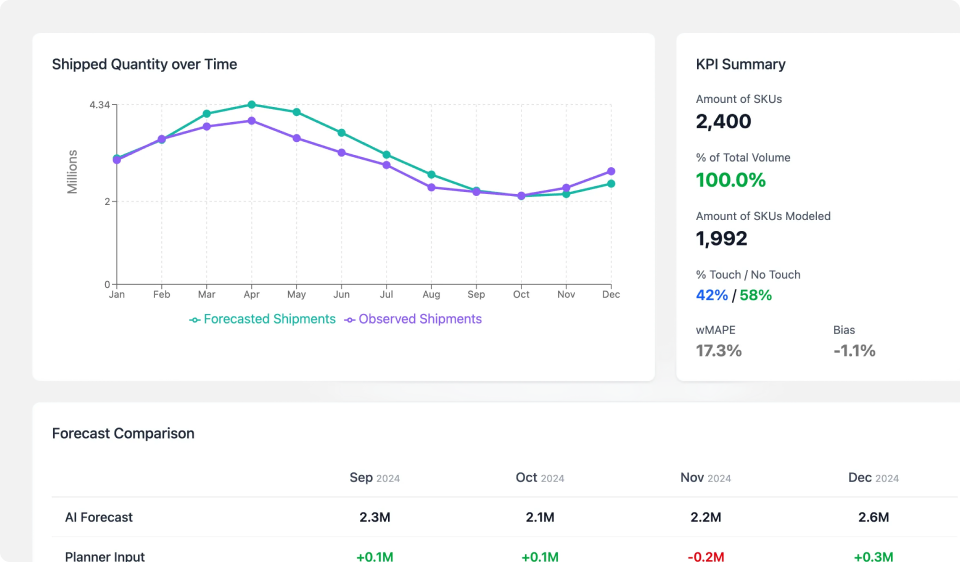The height and width of the screenshot is (562, 960).
Task: Click the Nov 2024 AI Forecast 2.2M cell
Action: coord(706,517)
